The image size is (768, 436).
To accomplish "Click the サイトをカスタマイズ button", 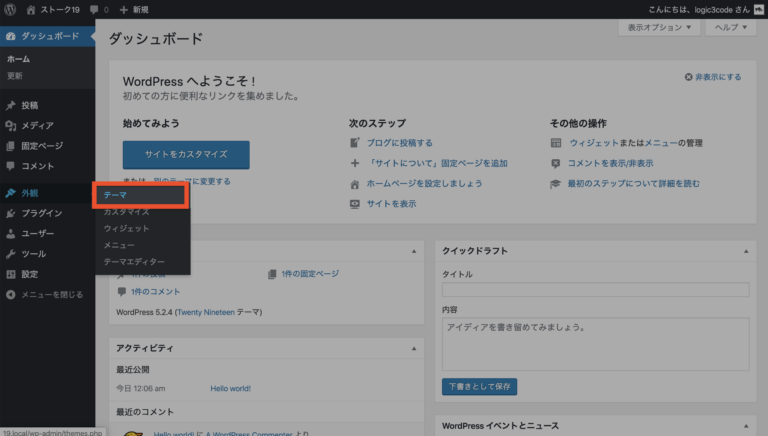I will point(186,155).
